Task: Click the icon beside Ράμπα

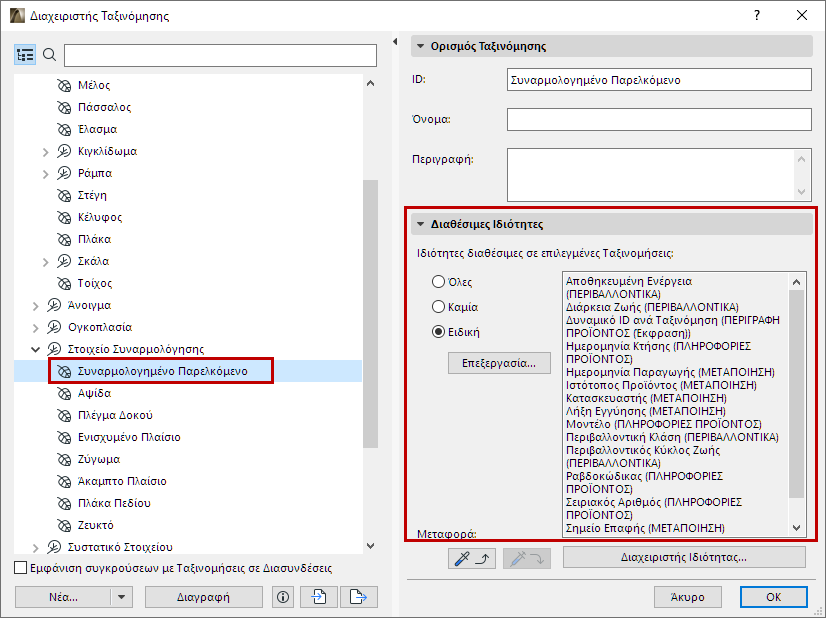Action: click(64, 173)
